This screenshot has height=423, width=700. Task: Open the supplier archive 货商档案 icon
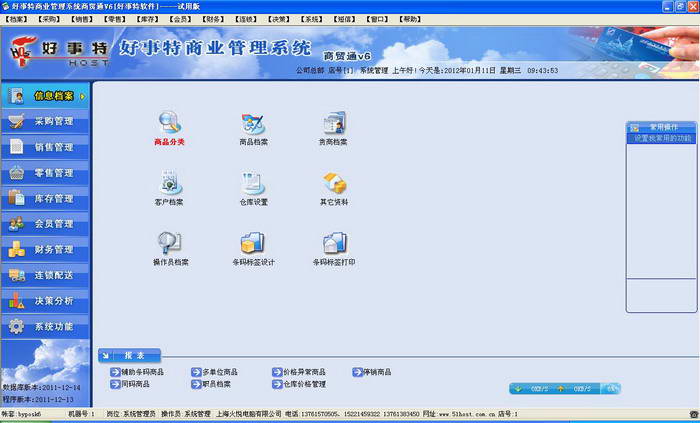334,123
